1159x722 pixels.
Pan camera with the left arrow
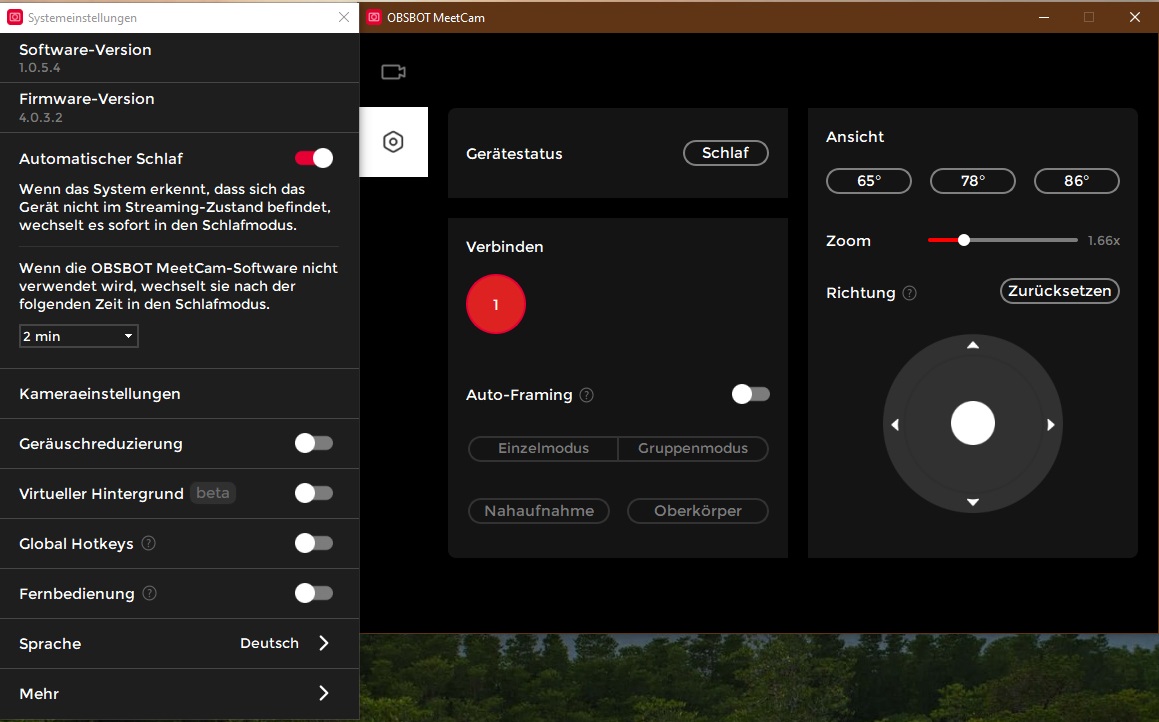(895, 425)
